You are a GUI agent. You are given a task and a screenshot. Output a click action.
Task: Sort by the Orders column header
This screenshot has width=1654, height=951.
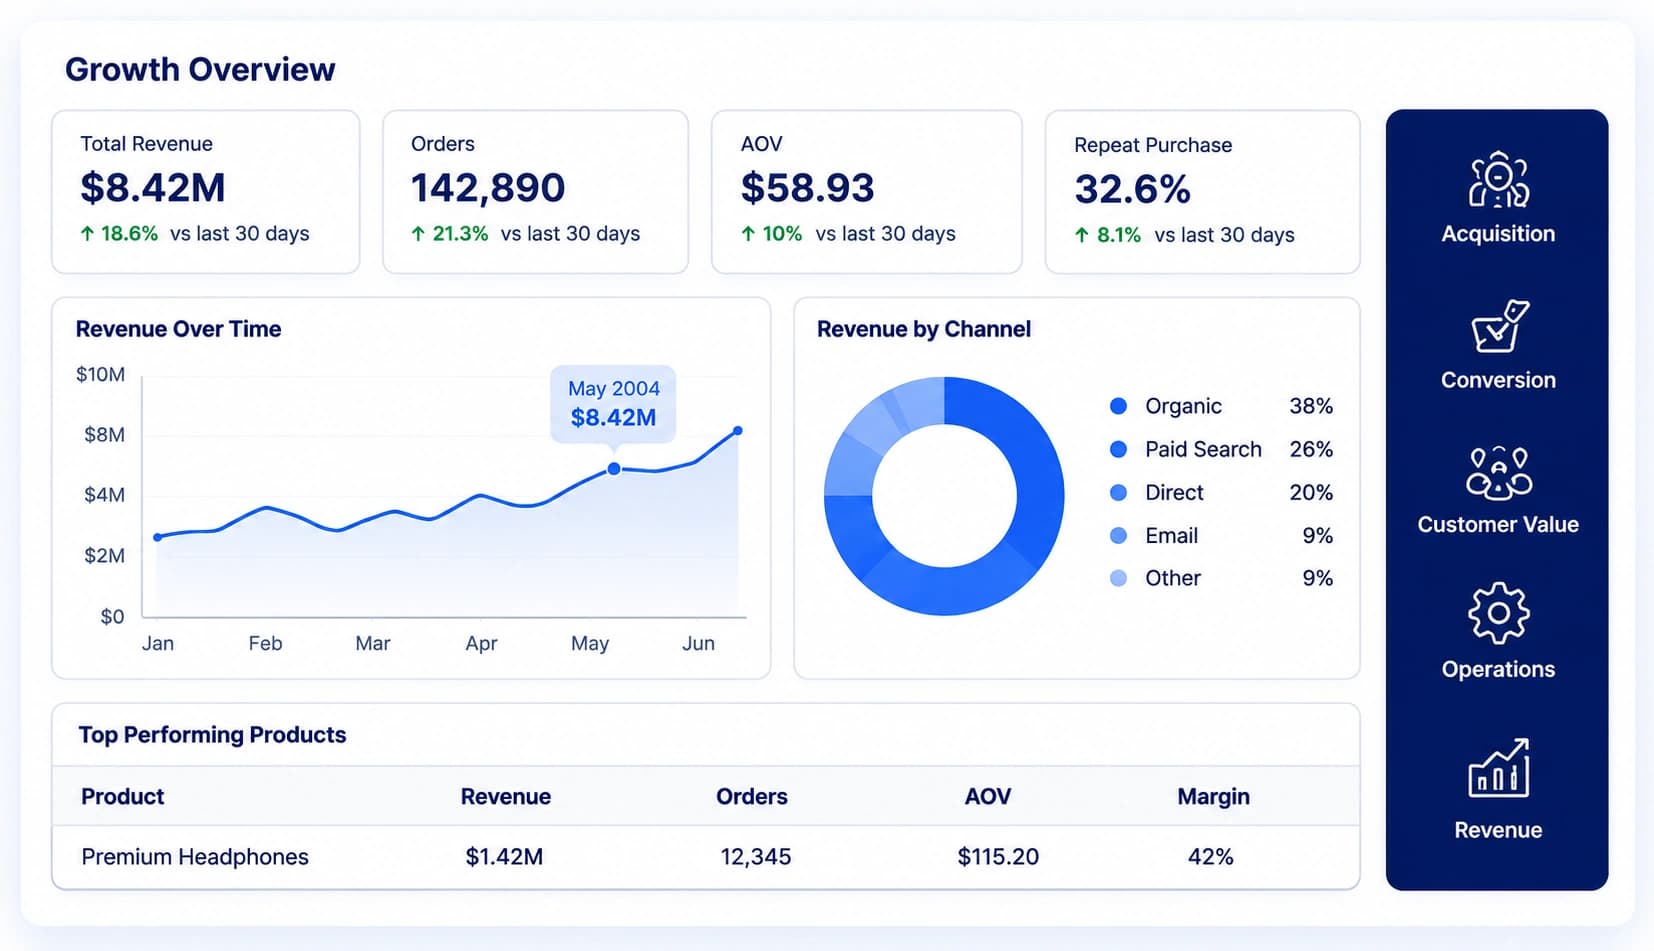pos(752,796)
